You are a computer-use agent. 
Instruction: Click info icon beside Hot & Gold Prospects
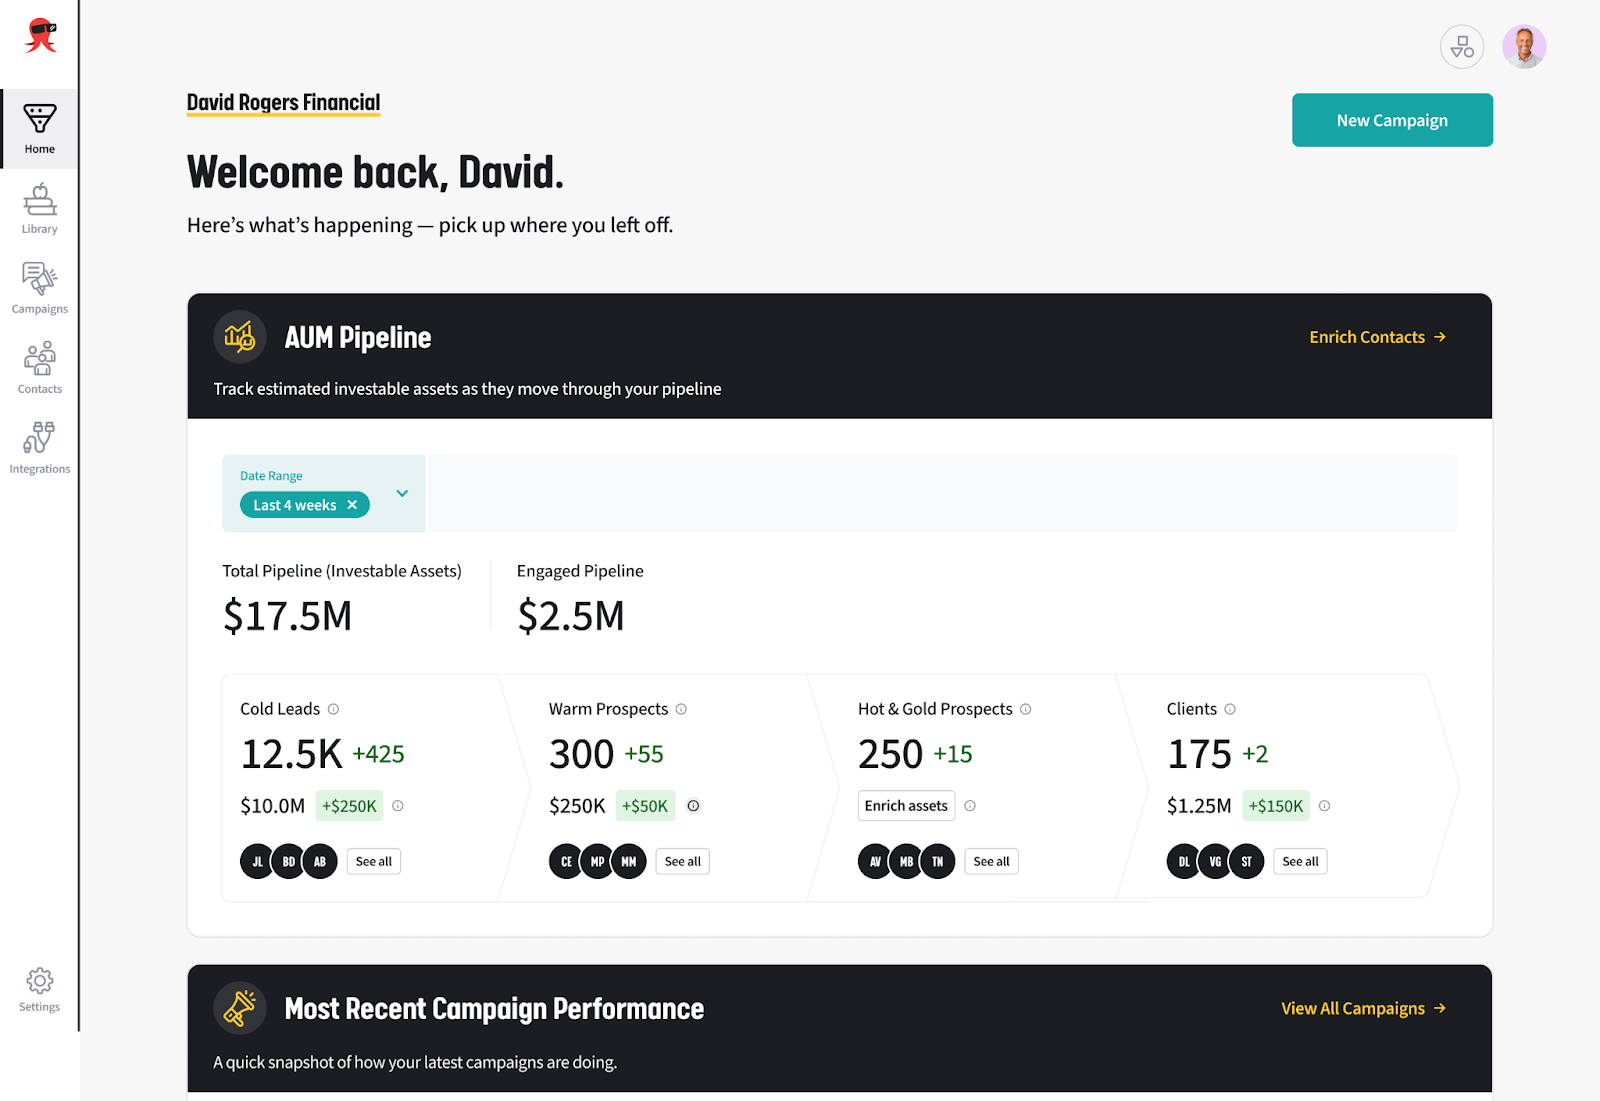pos(1025,709)
